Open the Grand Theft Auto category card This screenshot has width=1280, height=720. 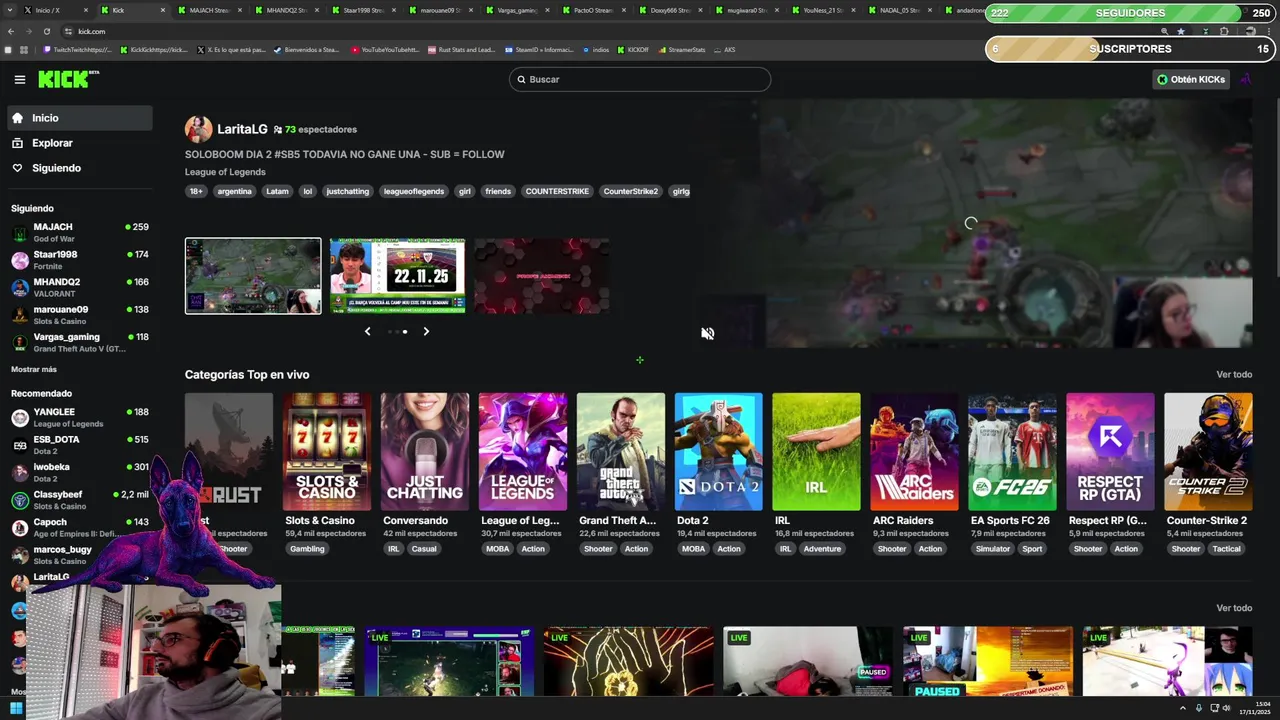click(620, 452)
